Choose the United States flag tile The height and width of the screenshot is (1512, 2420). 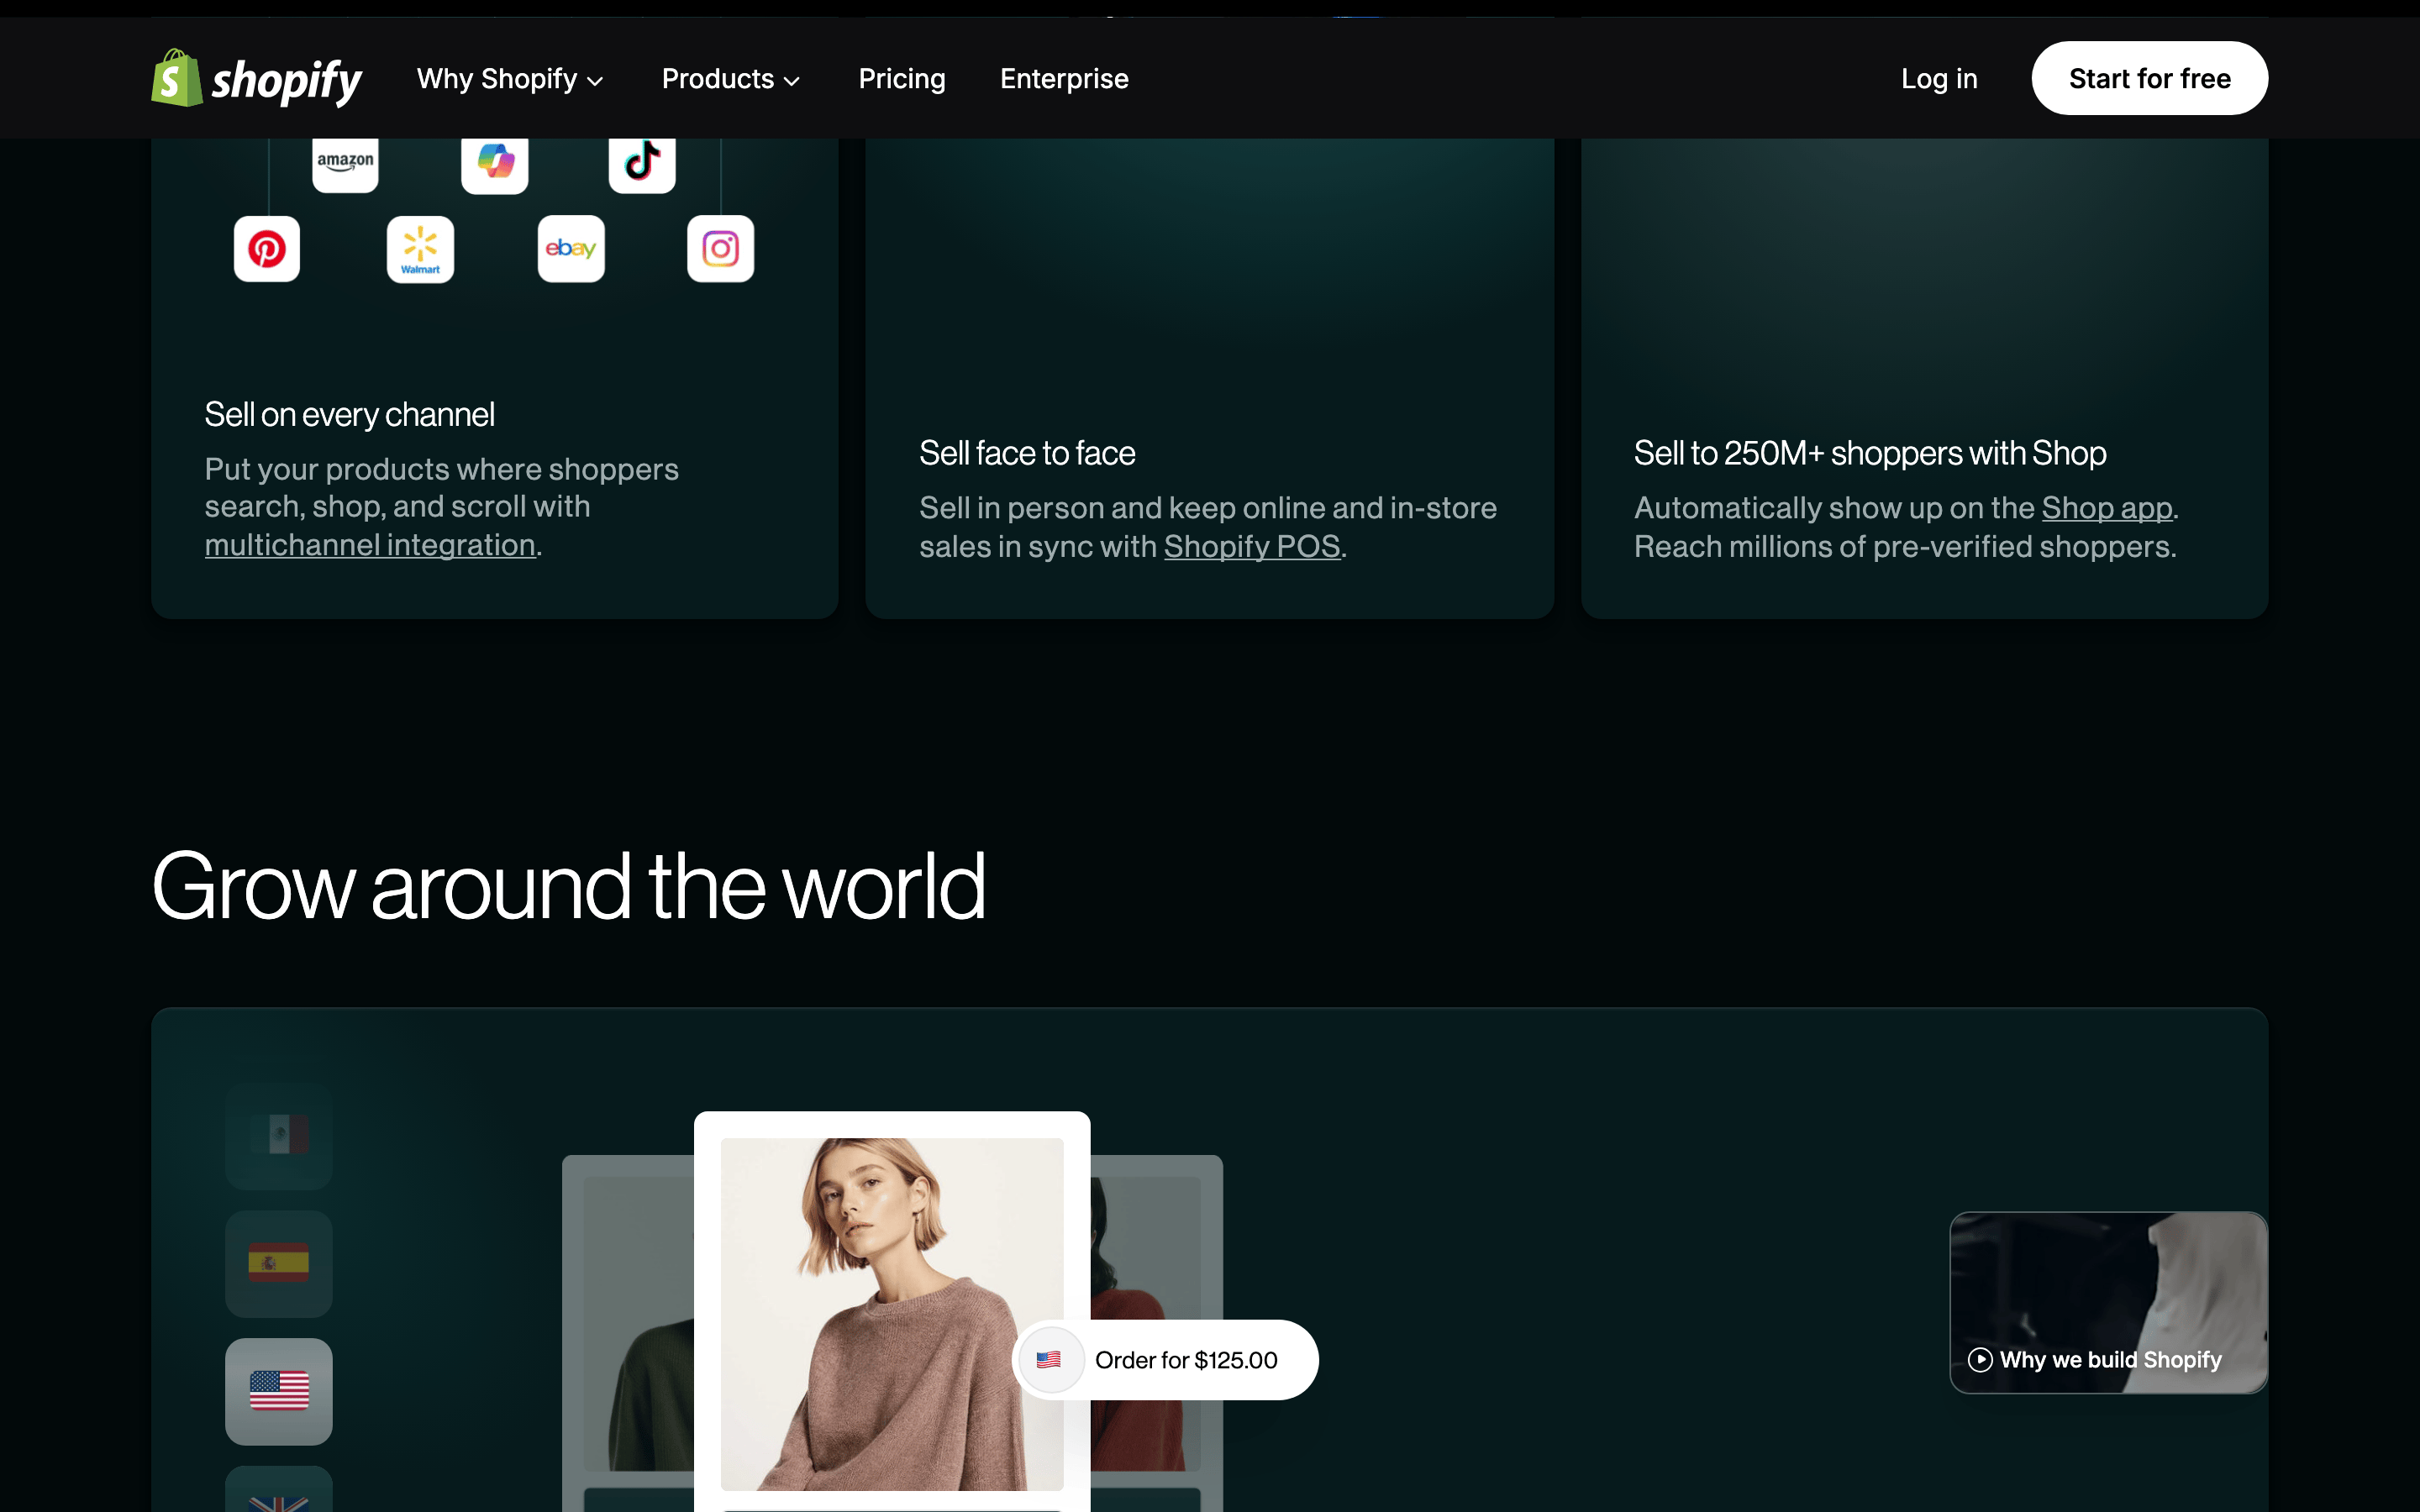tap(279, 1391)
